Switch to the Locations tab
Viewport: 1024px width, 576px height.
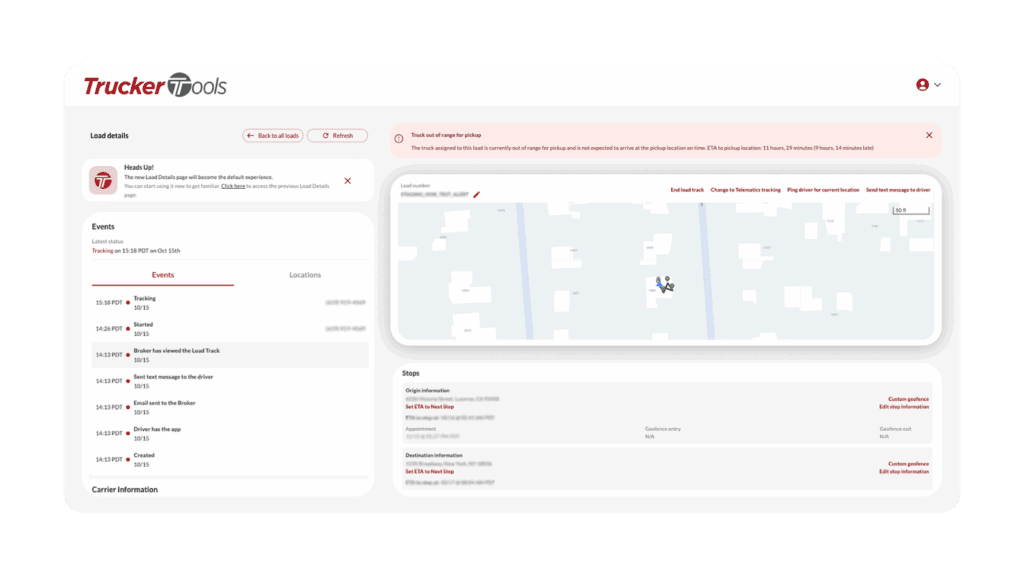pyautogui.click(x=305, y=275)
